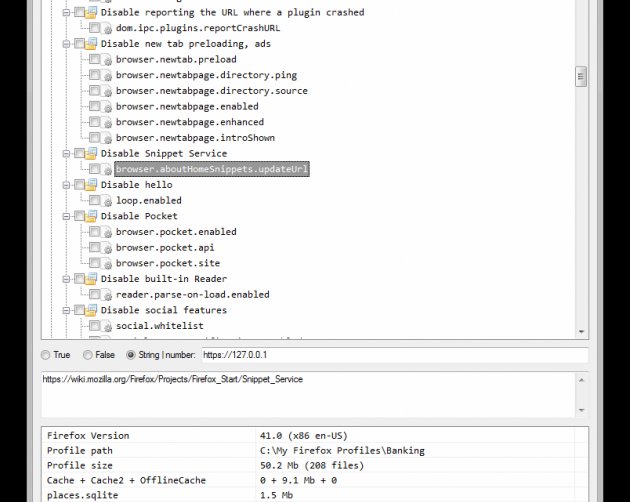
Task: Click the gear icon beside browser.pocket.site
Action: pyautogui.click(x=107, y=263)
